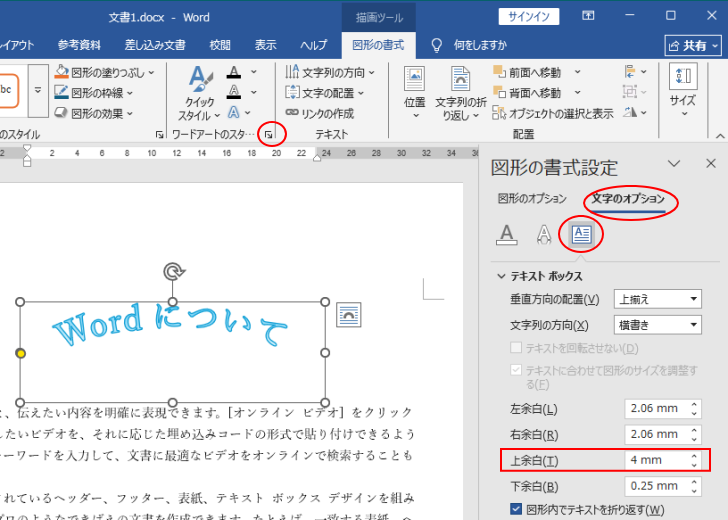The height and width of the screenshot is (520, 728).
Task: Switch to the 参考資料 tab
Action: (x=79, y=45)
